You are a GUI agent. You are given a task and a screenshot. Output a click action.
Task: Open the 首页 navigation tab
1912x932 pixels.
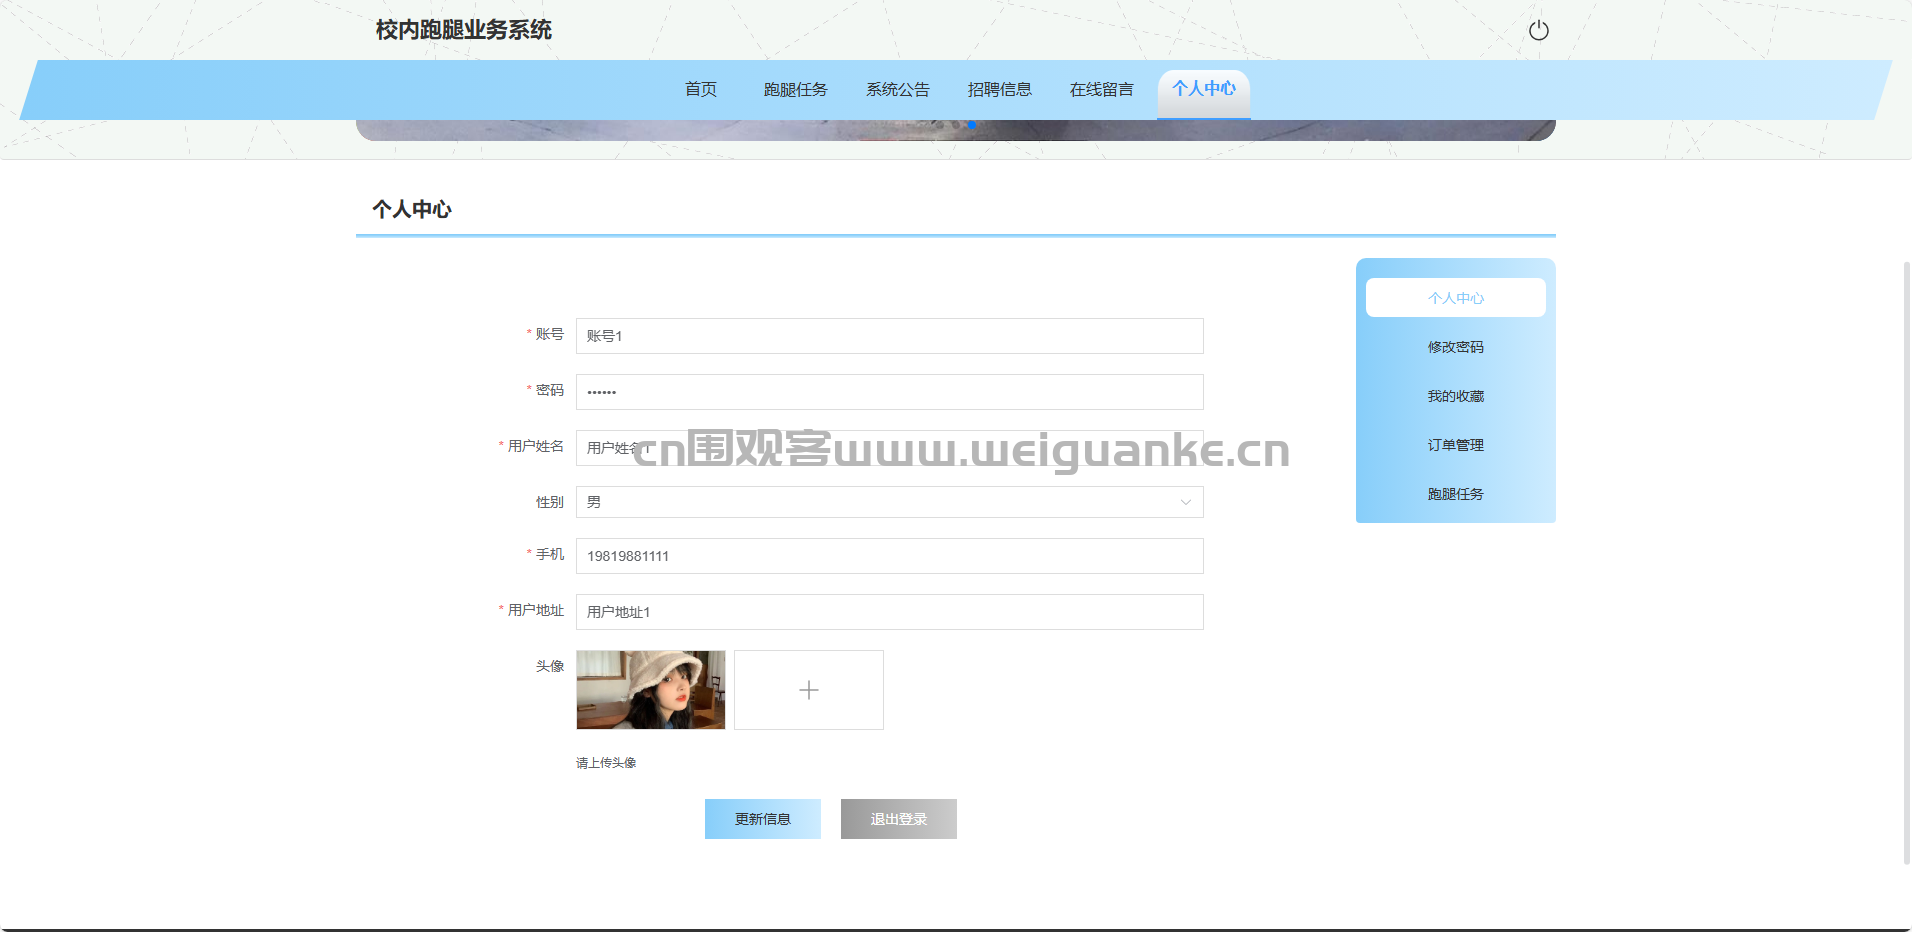pos(700,90)
